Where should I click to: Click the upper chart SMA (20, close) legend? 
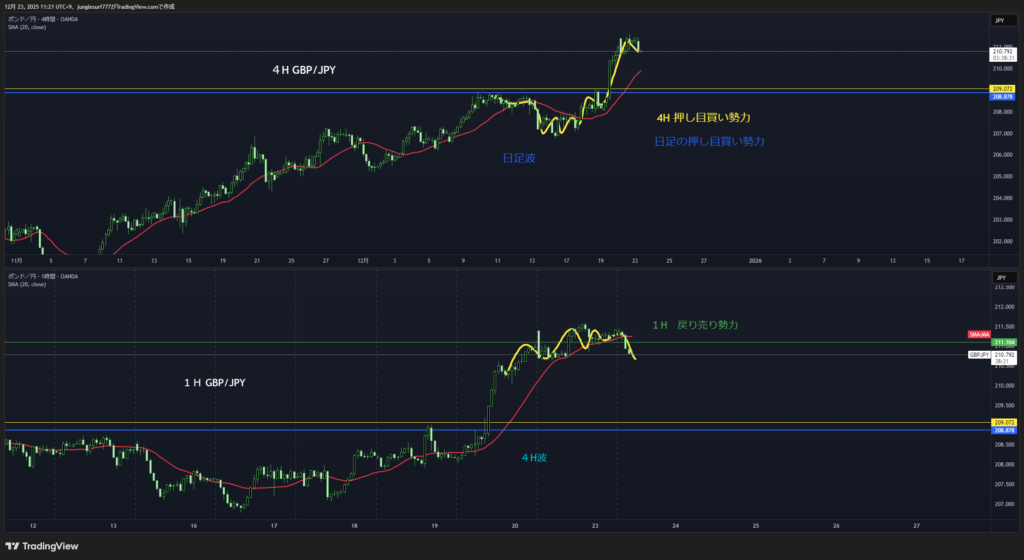27,27
